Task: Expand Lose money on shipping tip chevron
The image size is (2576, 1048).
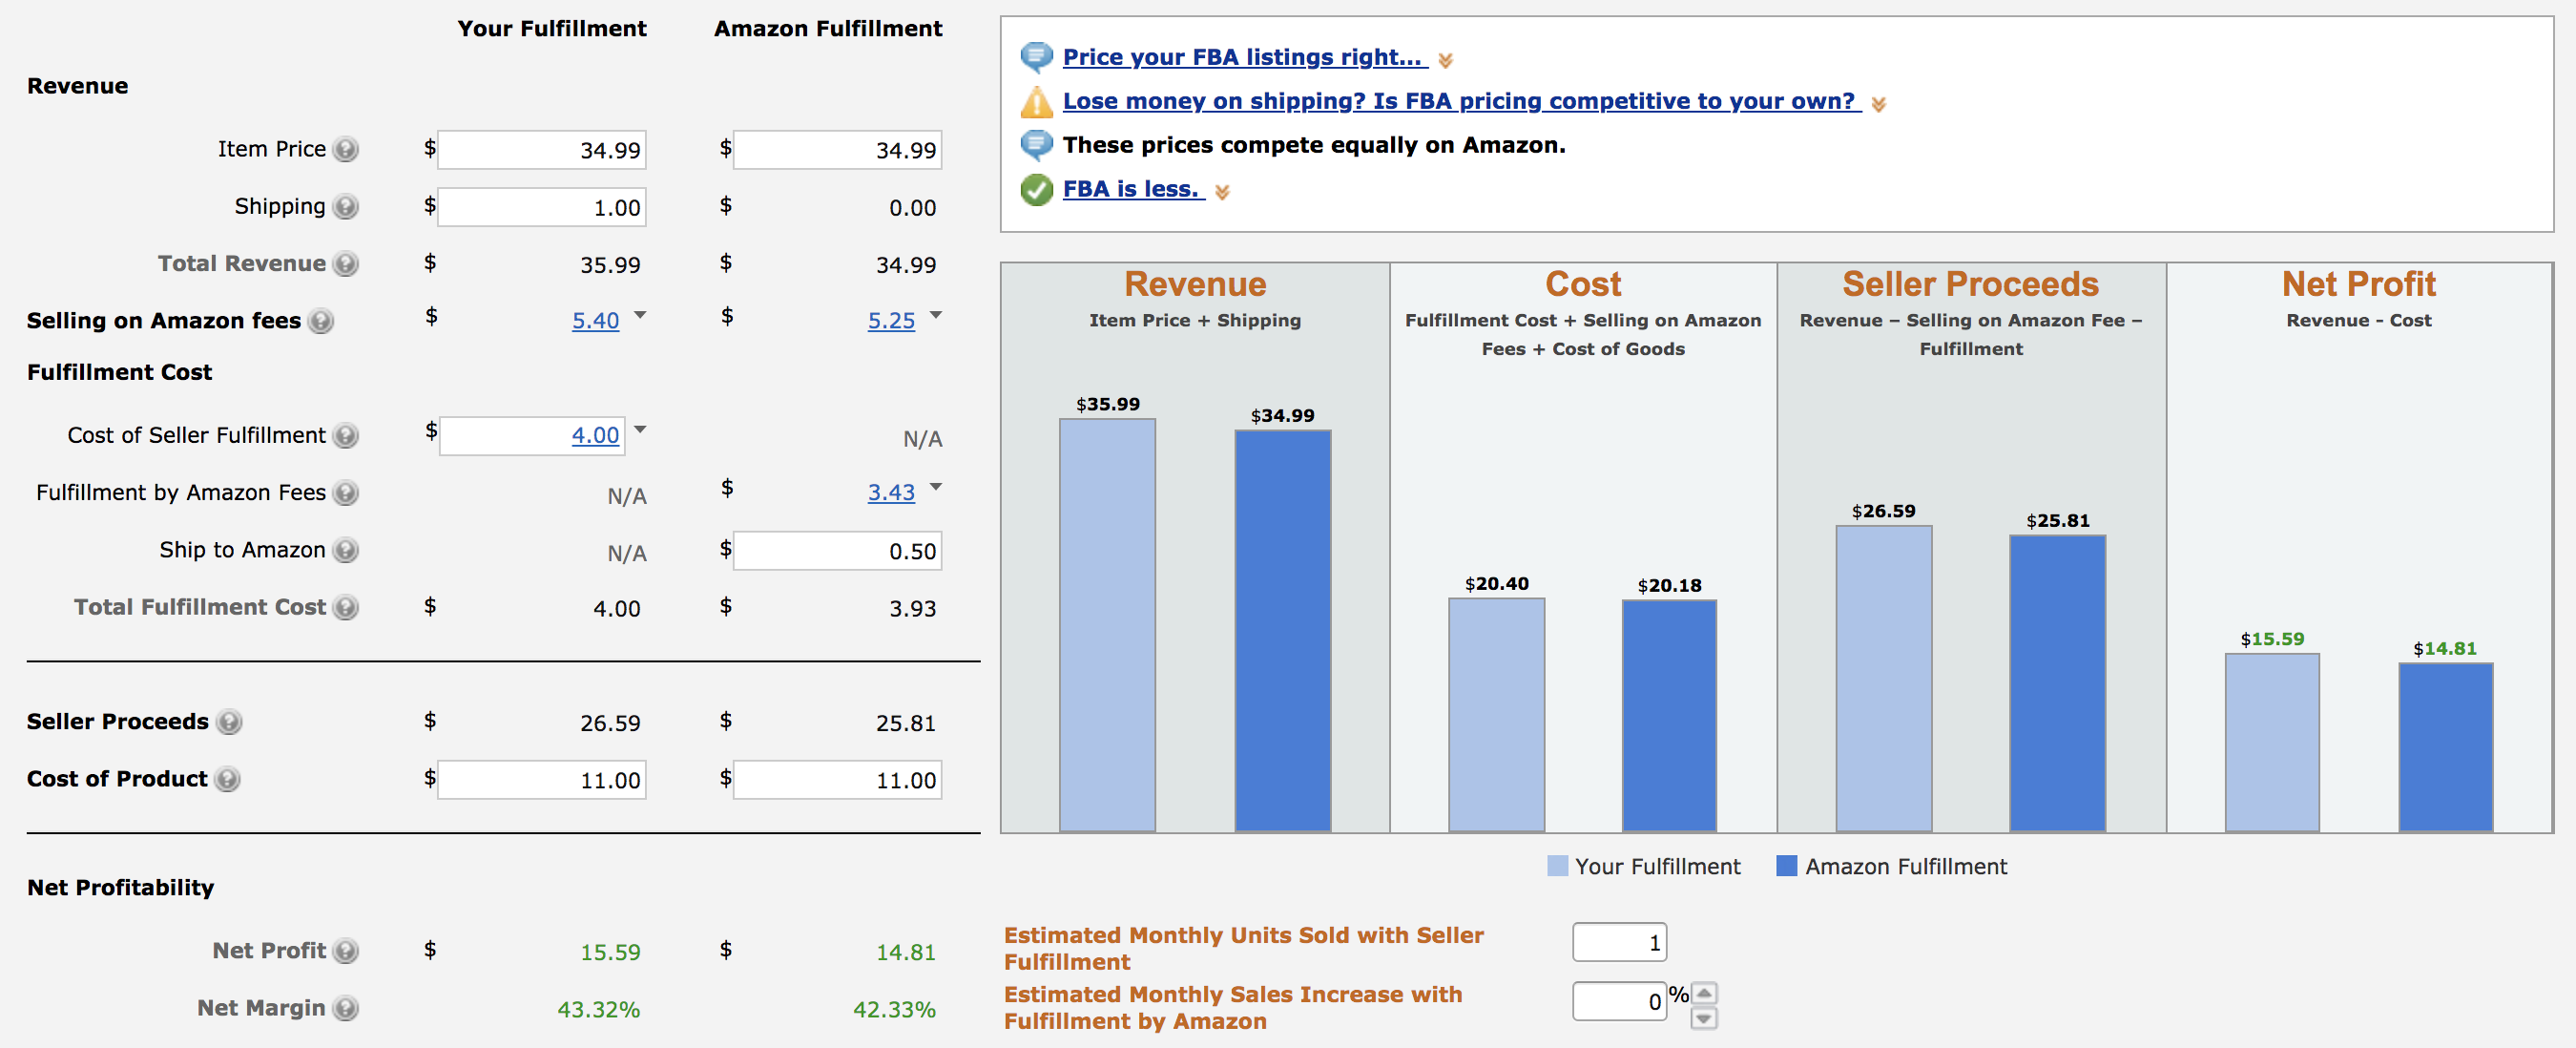Action: [1878, 105]
